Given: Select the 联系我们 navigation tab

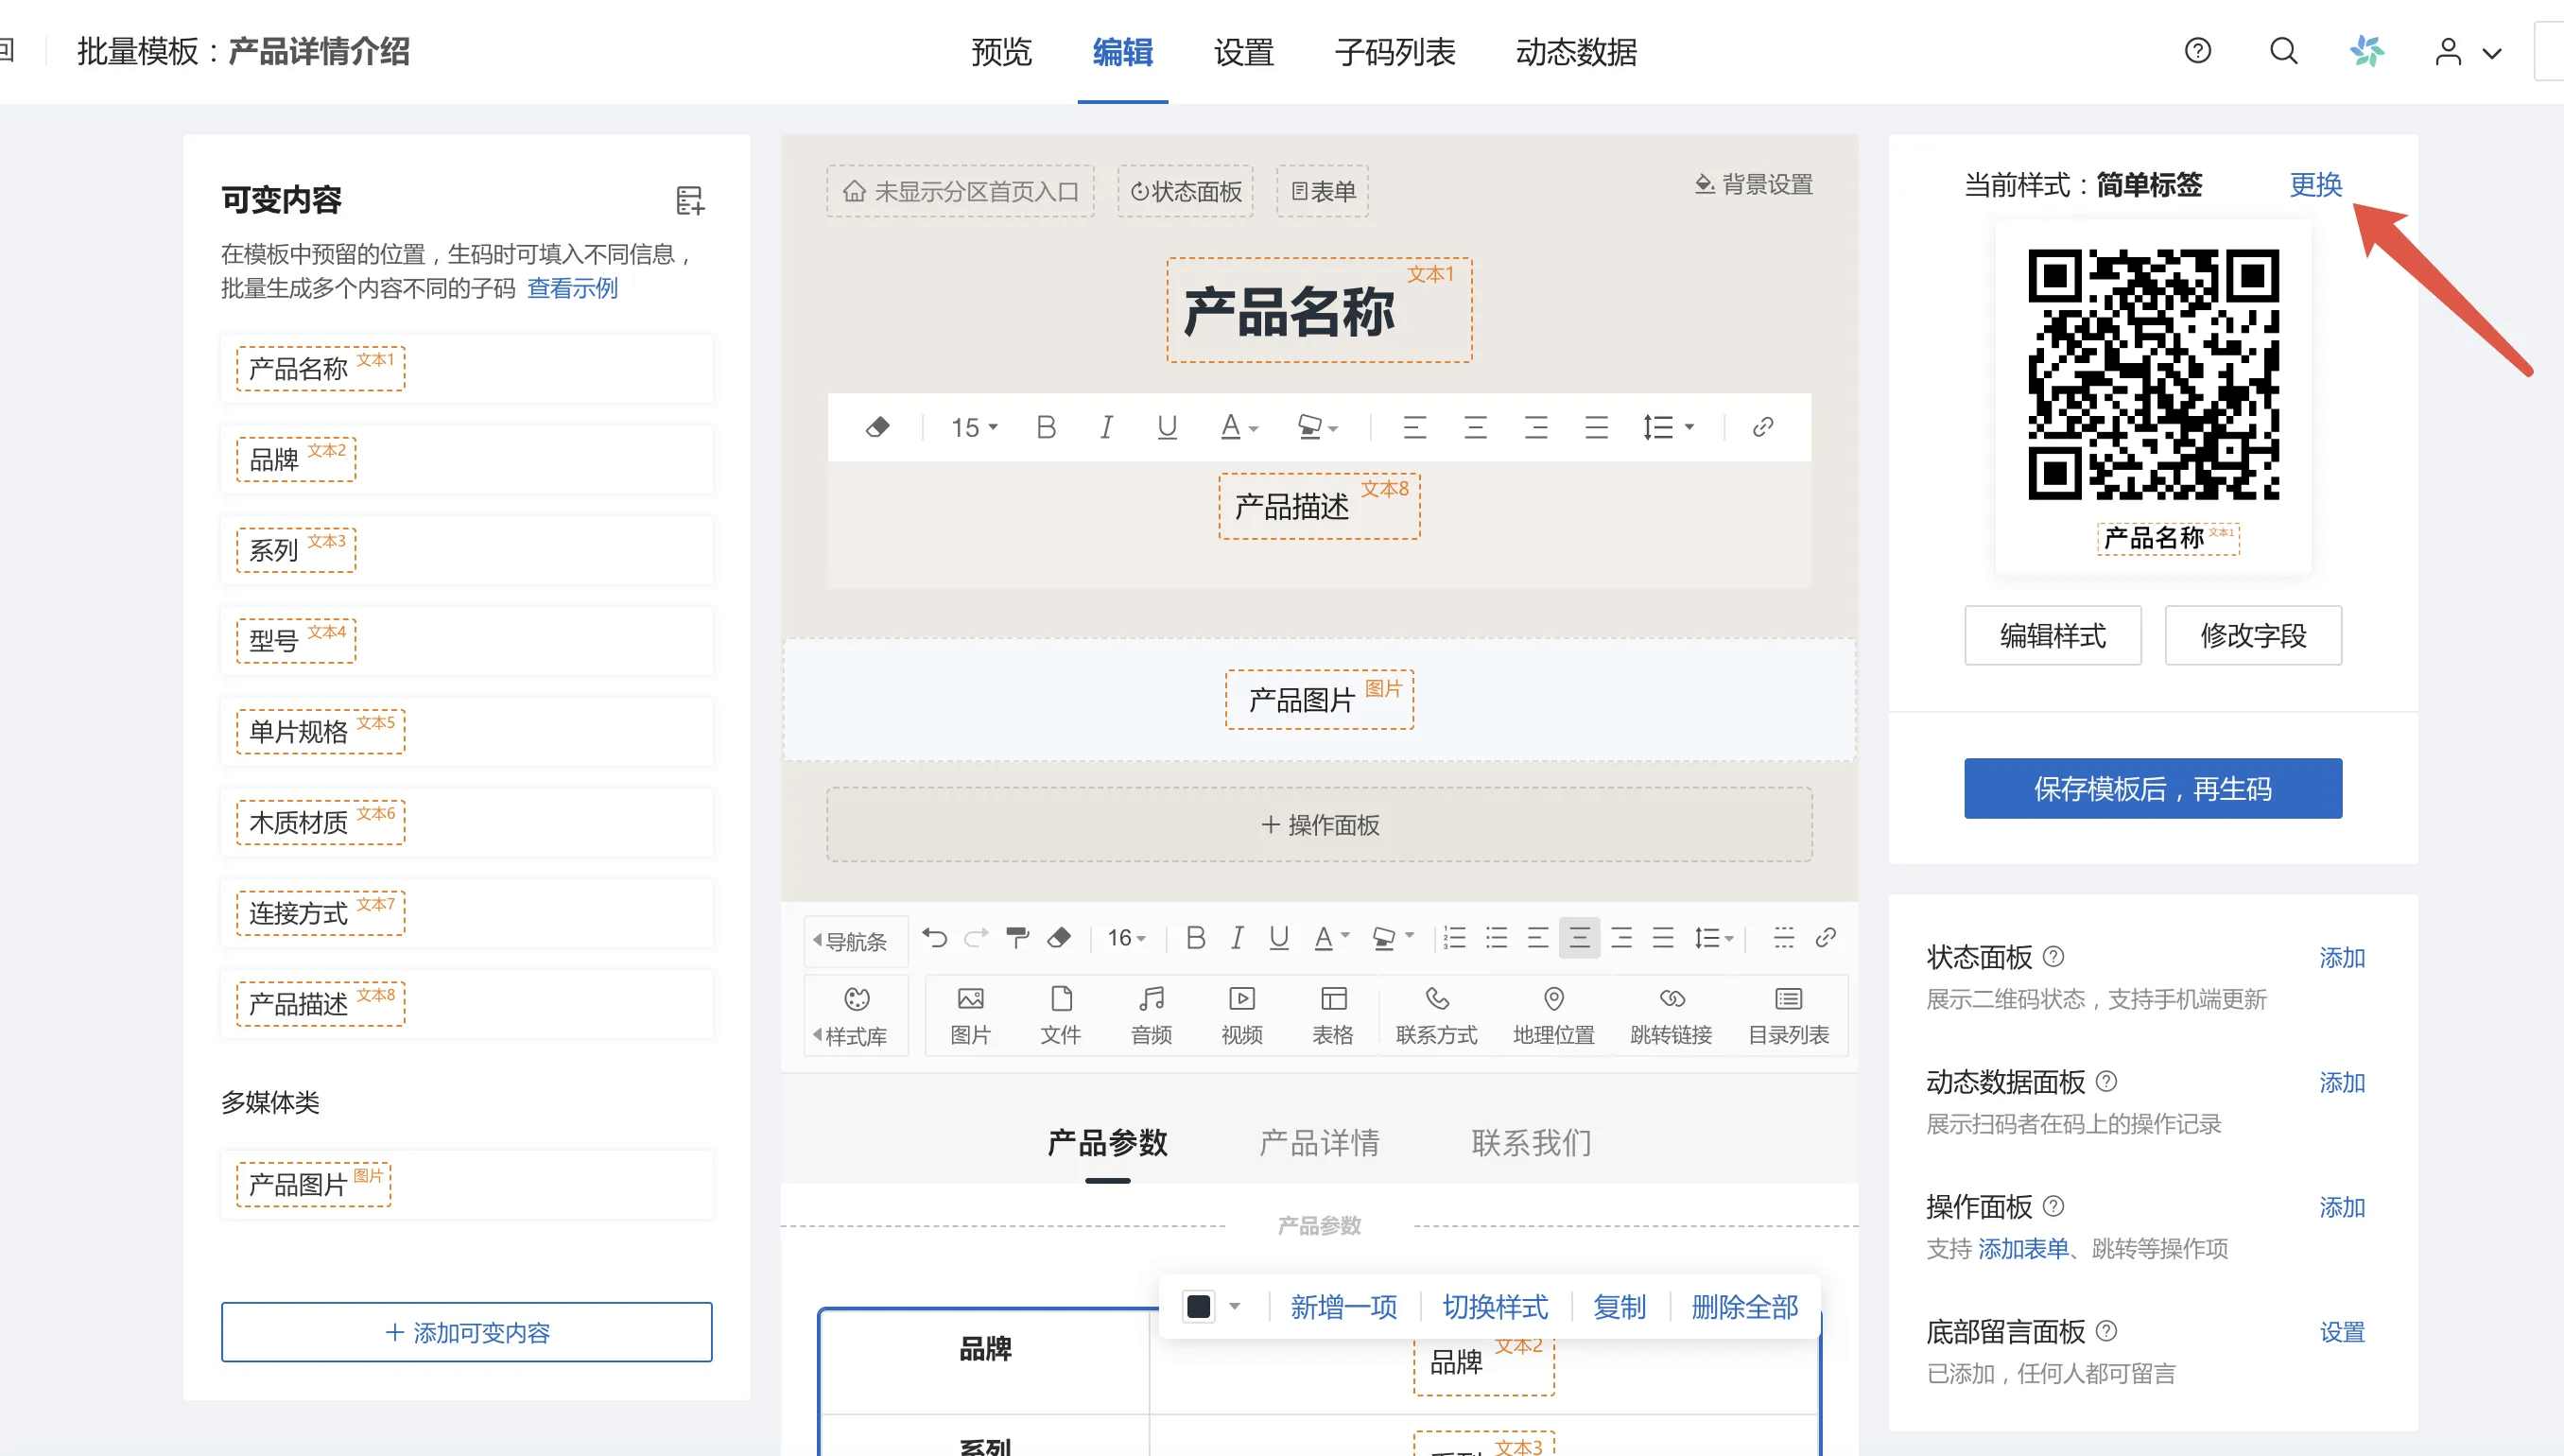Looking at the screenshot, I should coord(1531,1142).
